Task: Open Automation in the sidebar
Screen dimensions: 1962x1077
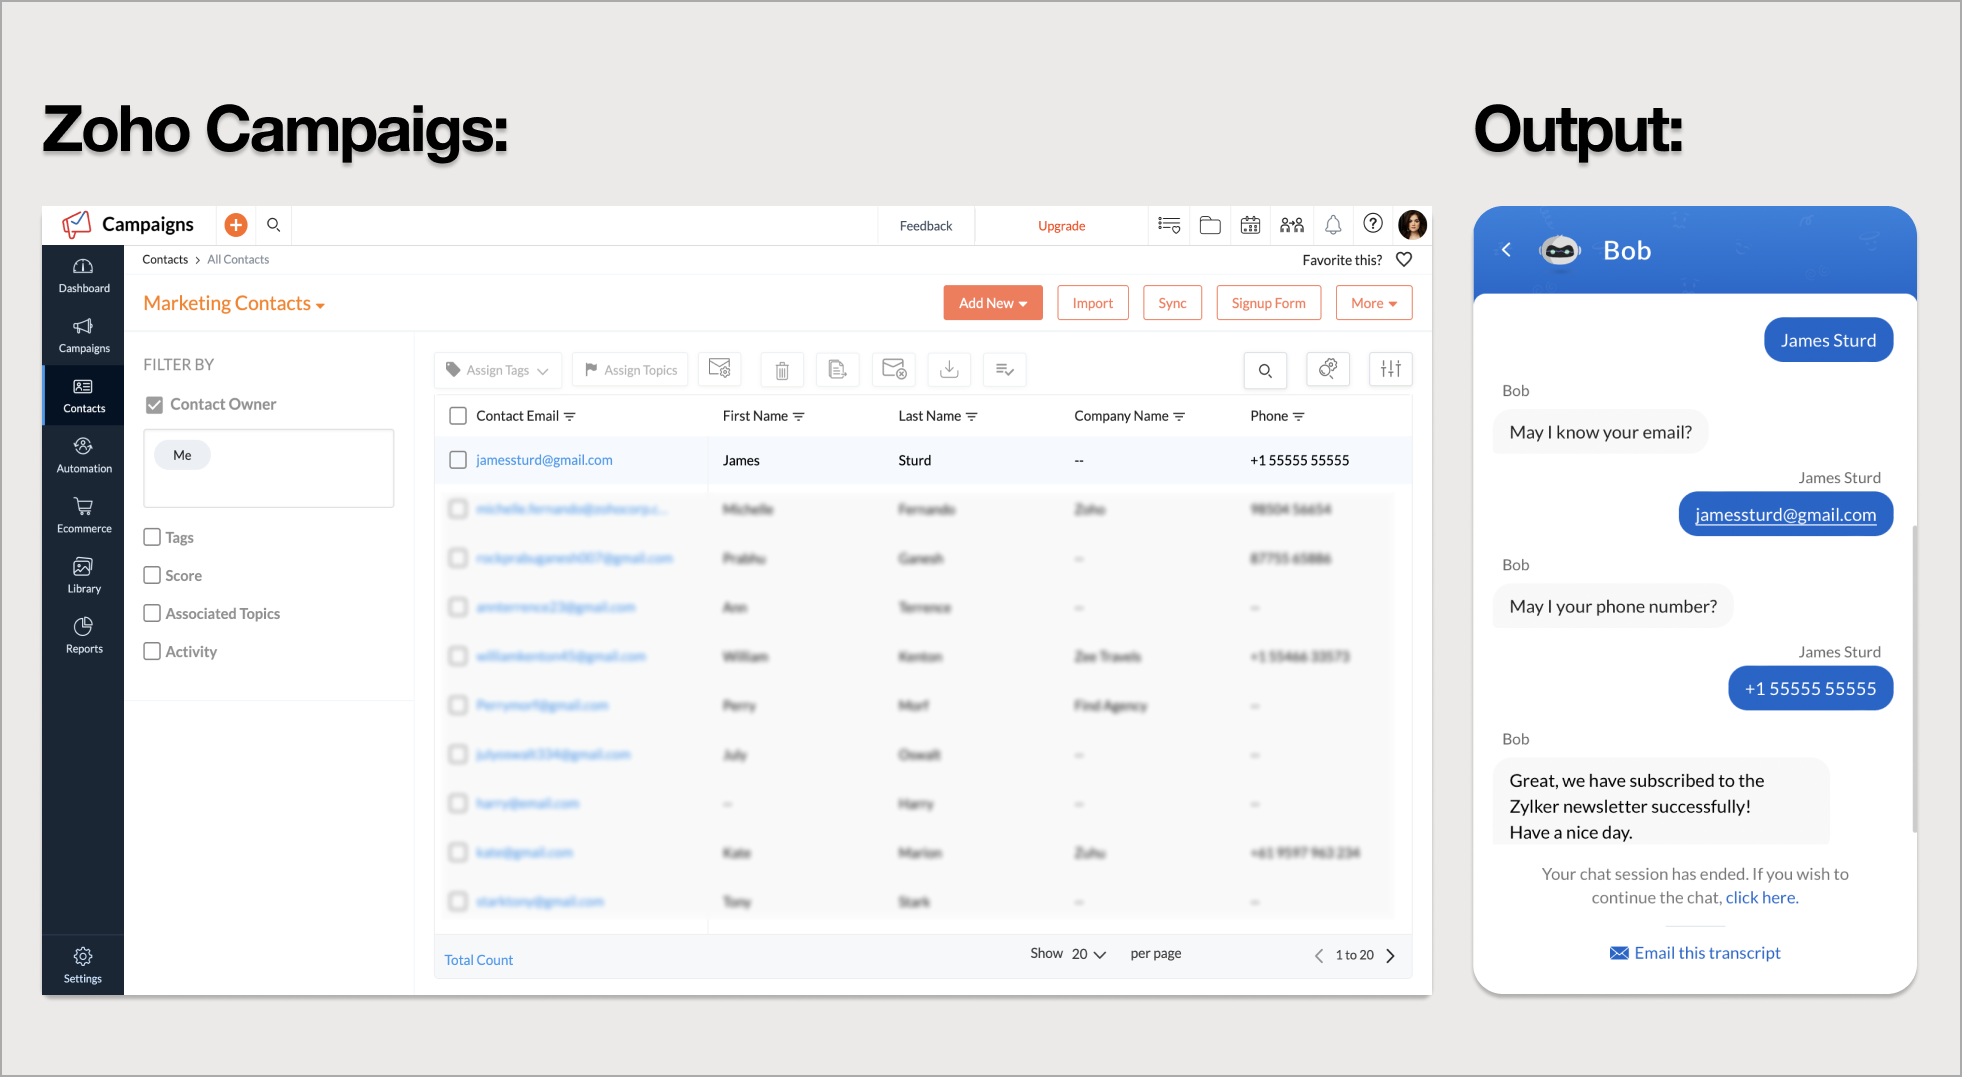Action: click(x=84, y=456)
